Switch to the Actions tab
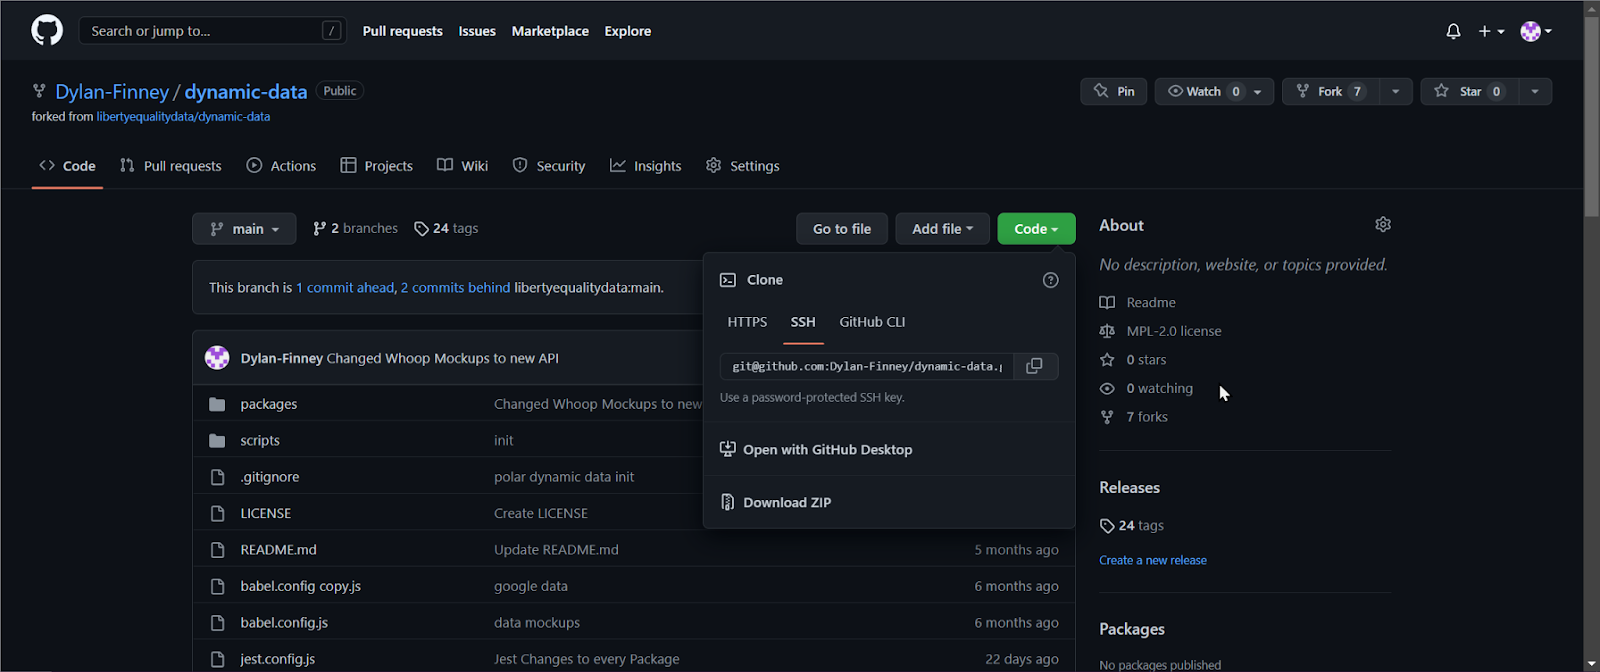Viewport: 1600px width, 672px height. pos(281,166)
